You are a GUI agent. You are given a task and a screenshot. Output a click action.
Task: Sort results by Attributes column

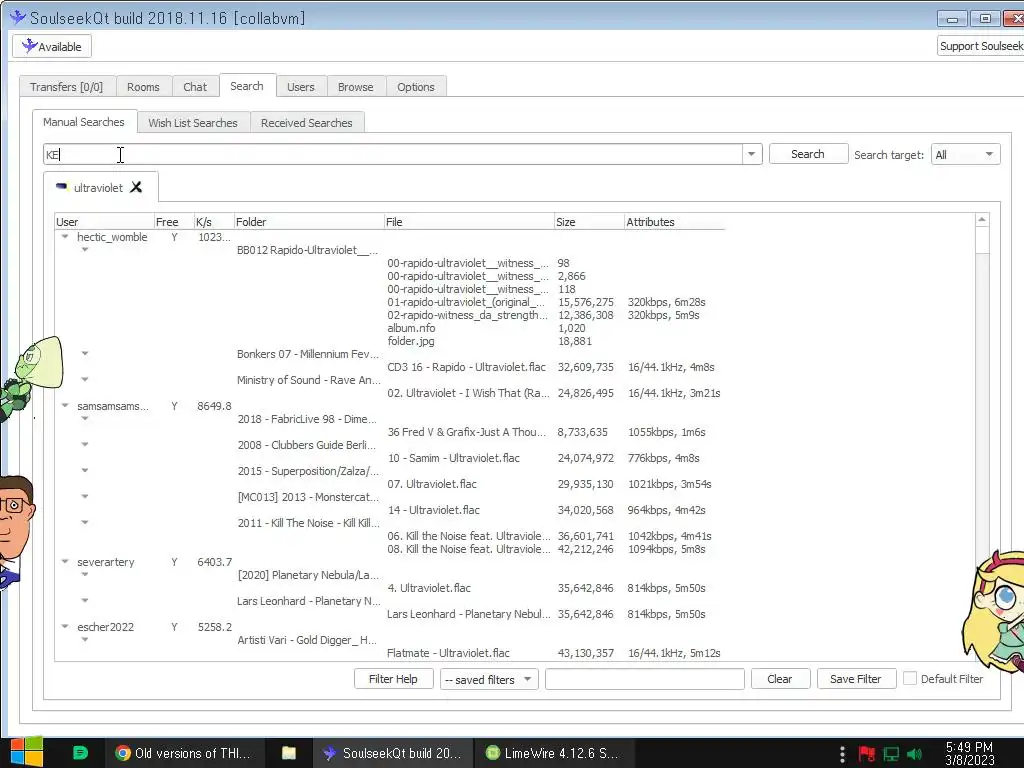click(x=674, y=222)
